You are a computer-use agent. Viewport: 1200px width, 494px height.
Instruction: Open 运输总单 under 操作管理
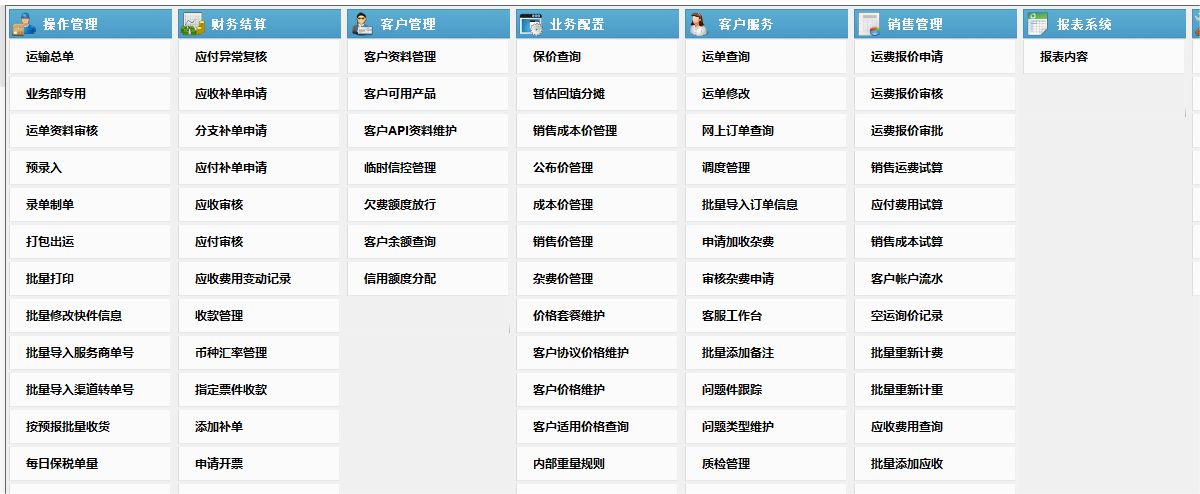point(50,57)
